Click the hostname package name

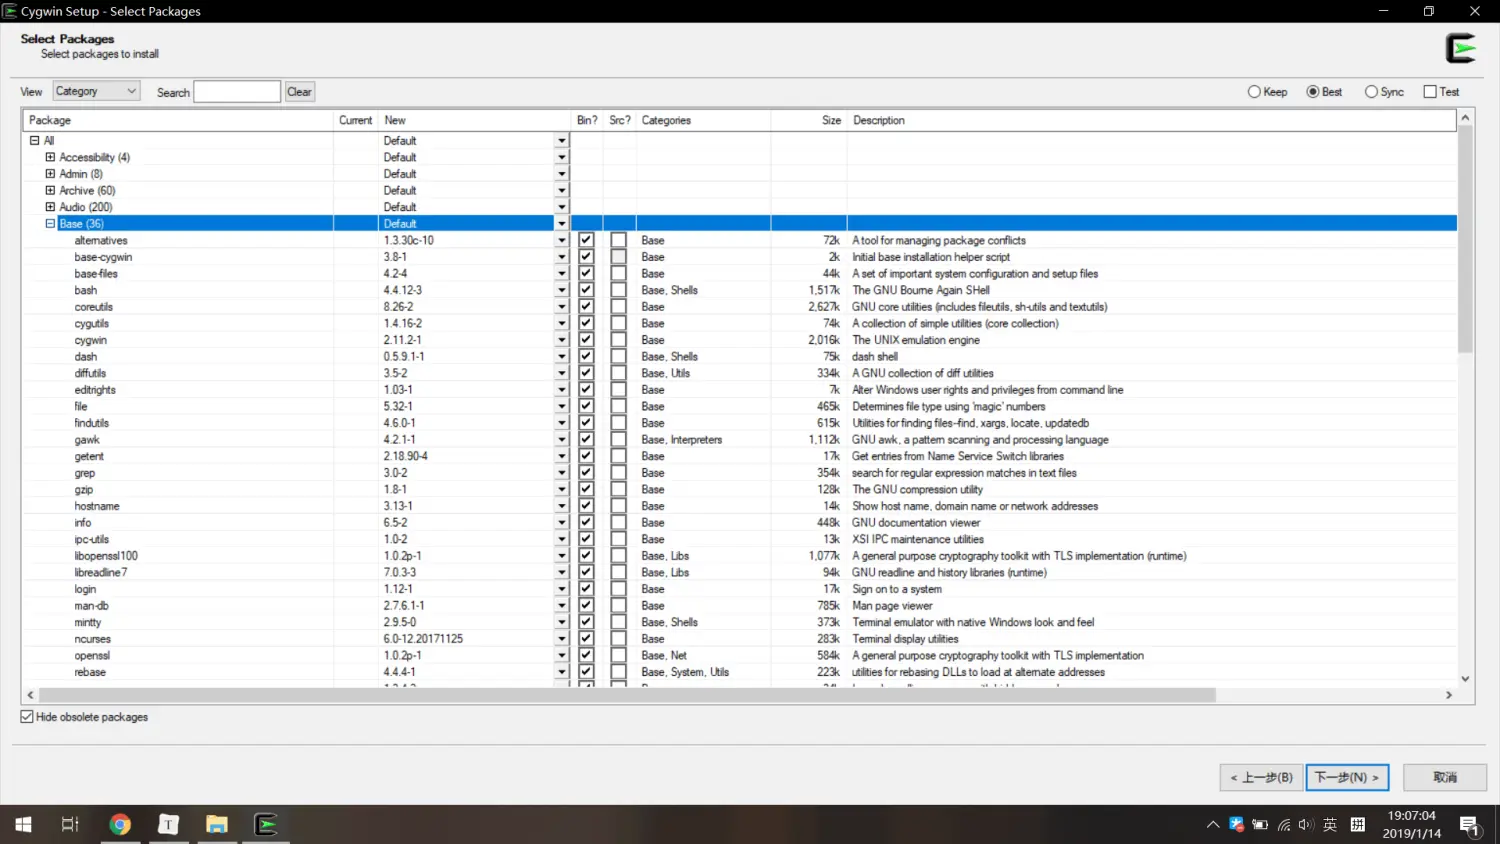click(96, 506)
